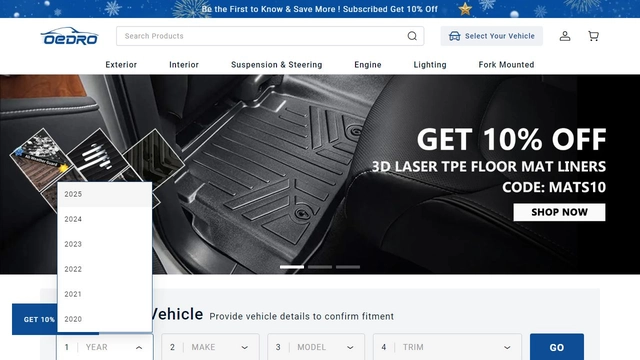
Task: Open the Suspension & Steering menu
Action: tap(277, 64)
